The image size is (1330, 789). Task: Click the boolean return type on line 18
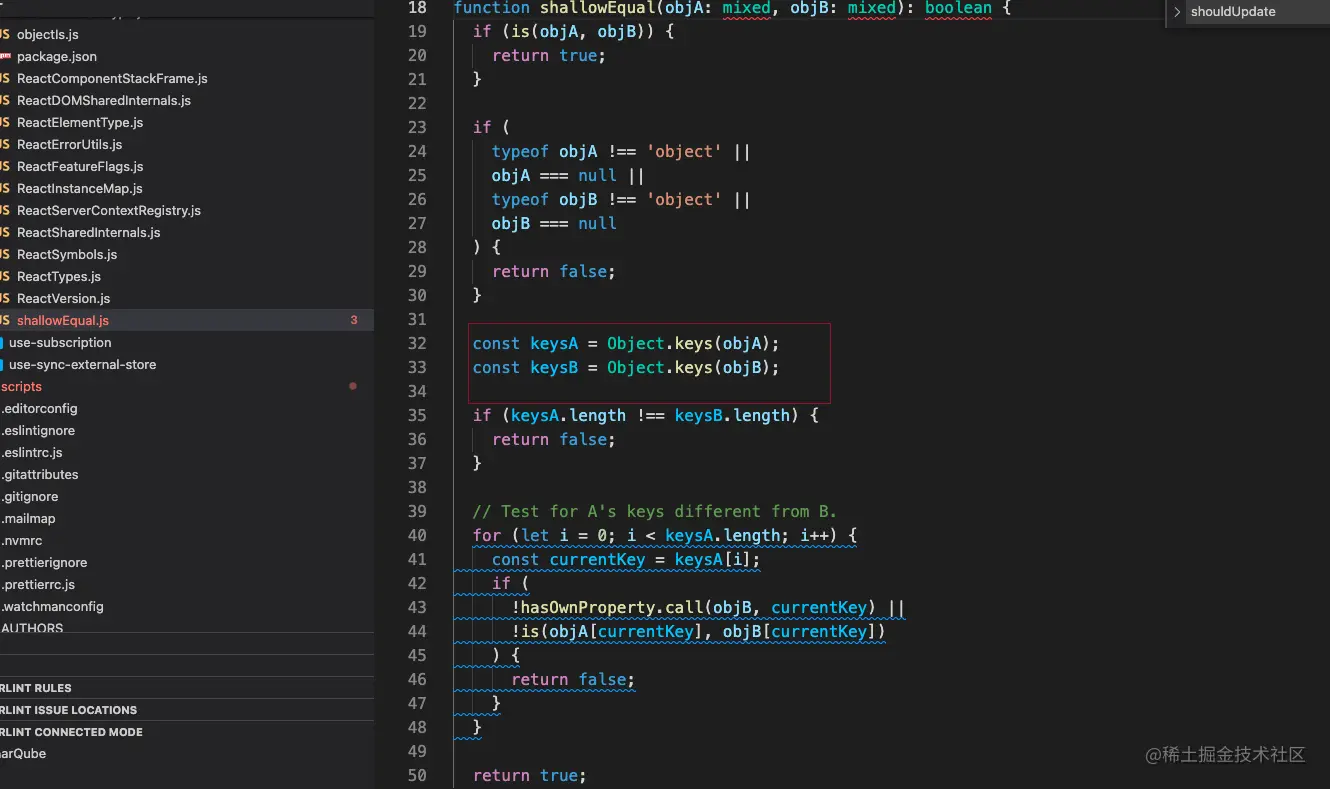(x=958, y=8)
